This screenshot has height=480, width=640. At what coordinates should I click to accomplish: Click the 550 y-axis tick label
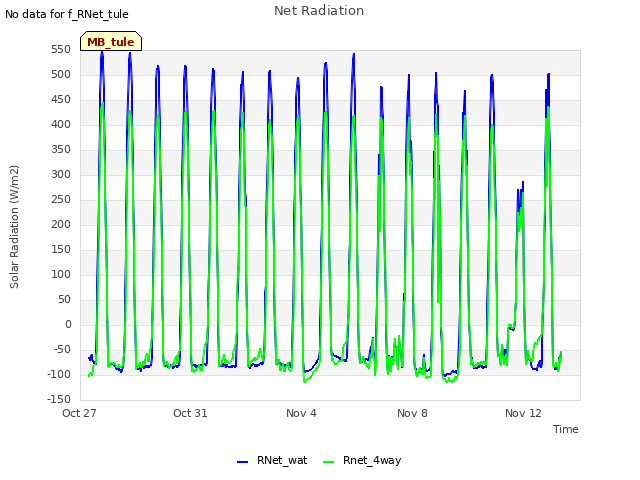61,49
